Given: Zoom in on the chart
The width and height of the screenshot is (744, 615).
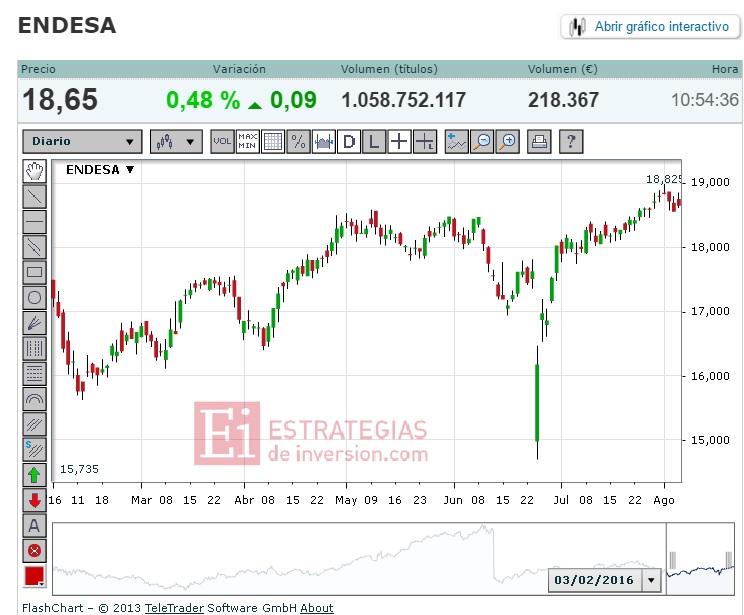Looking at the screenshot, I should point(507,141).
